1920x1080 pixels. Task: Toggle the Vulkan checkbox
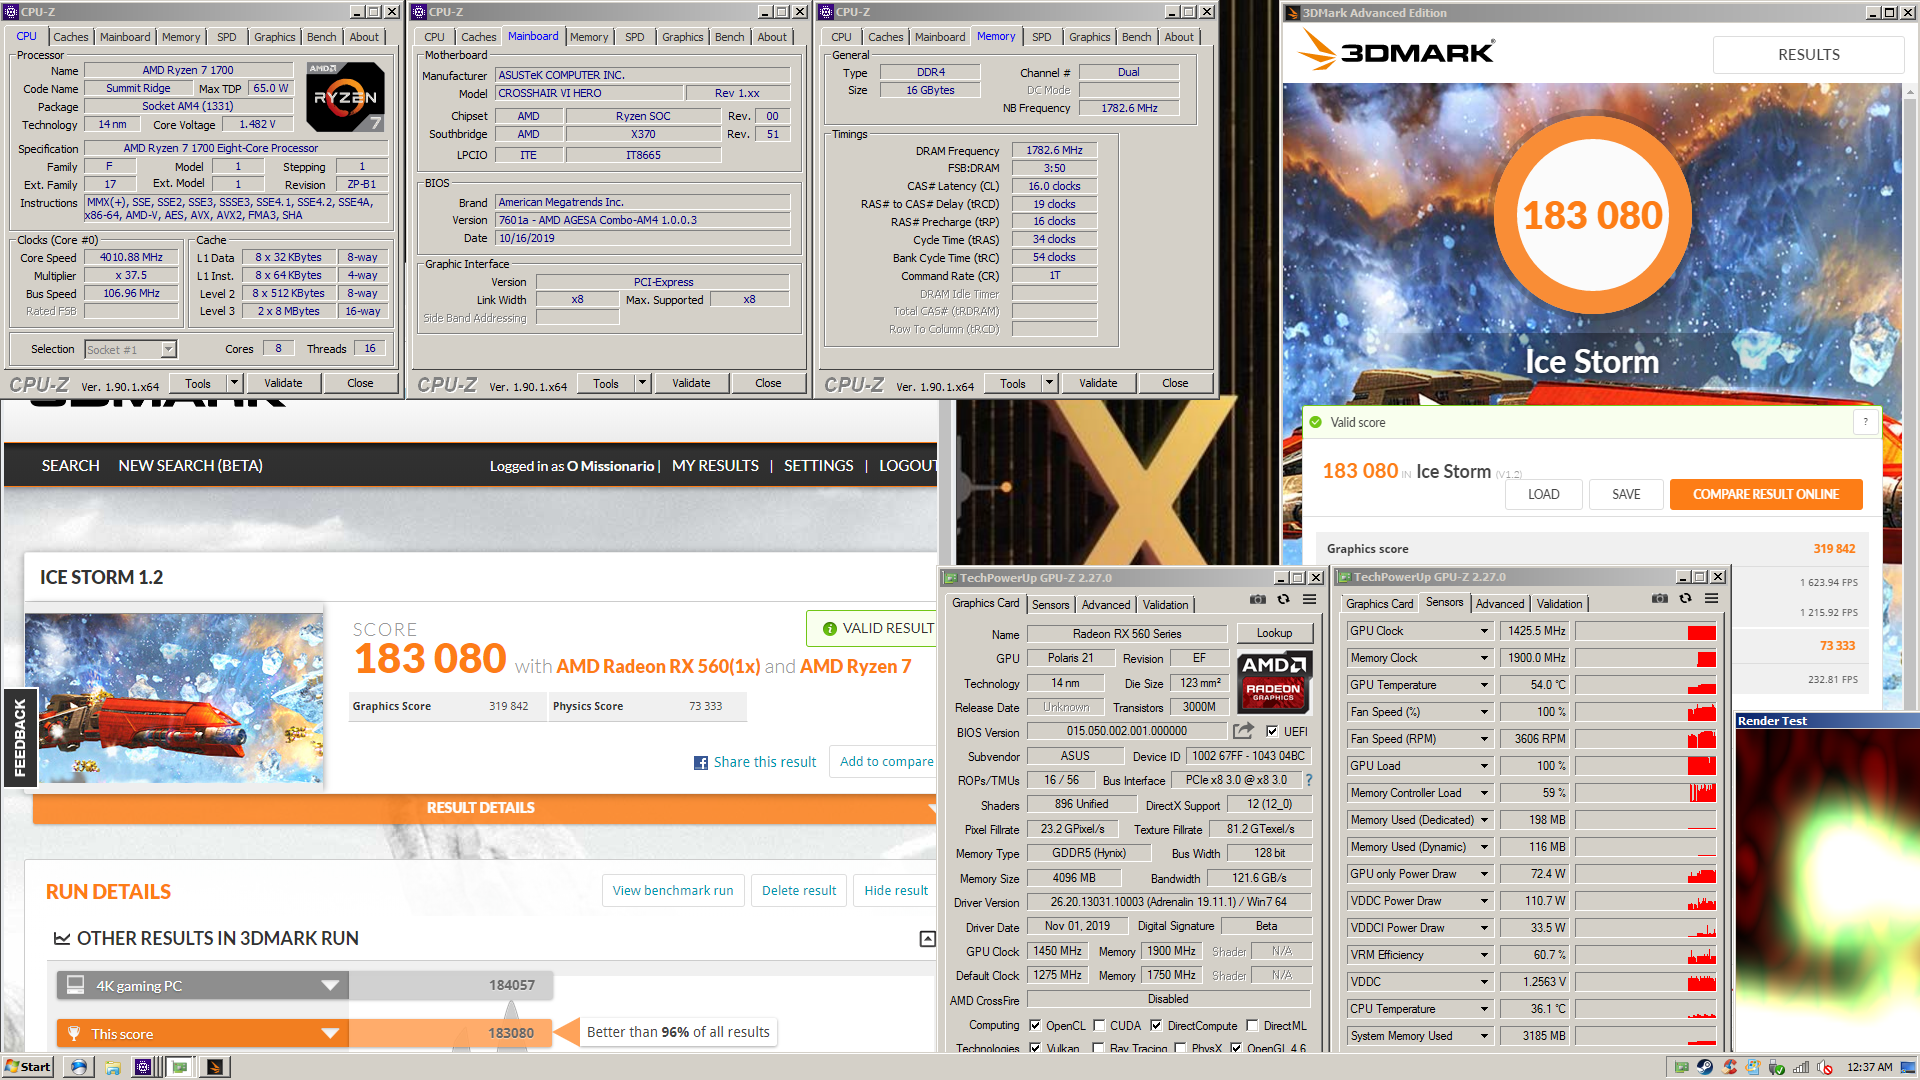pyautogui.click(x=1035, y=1048)
